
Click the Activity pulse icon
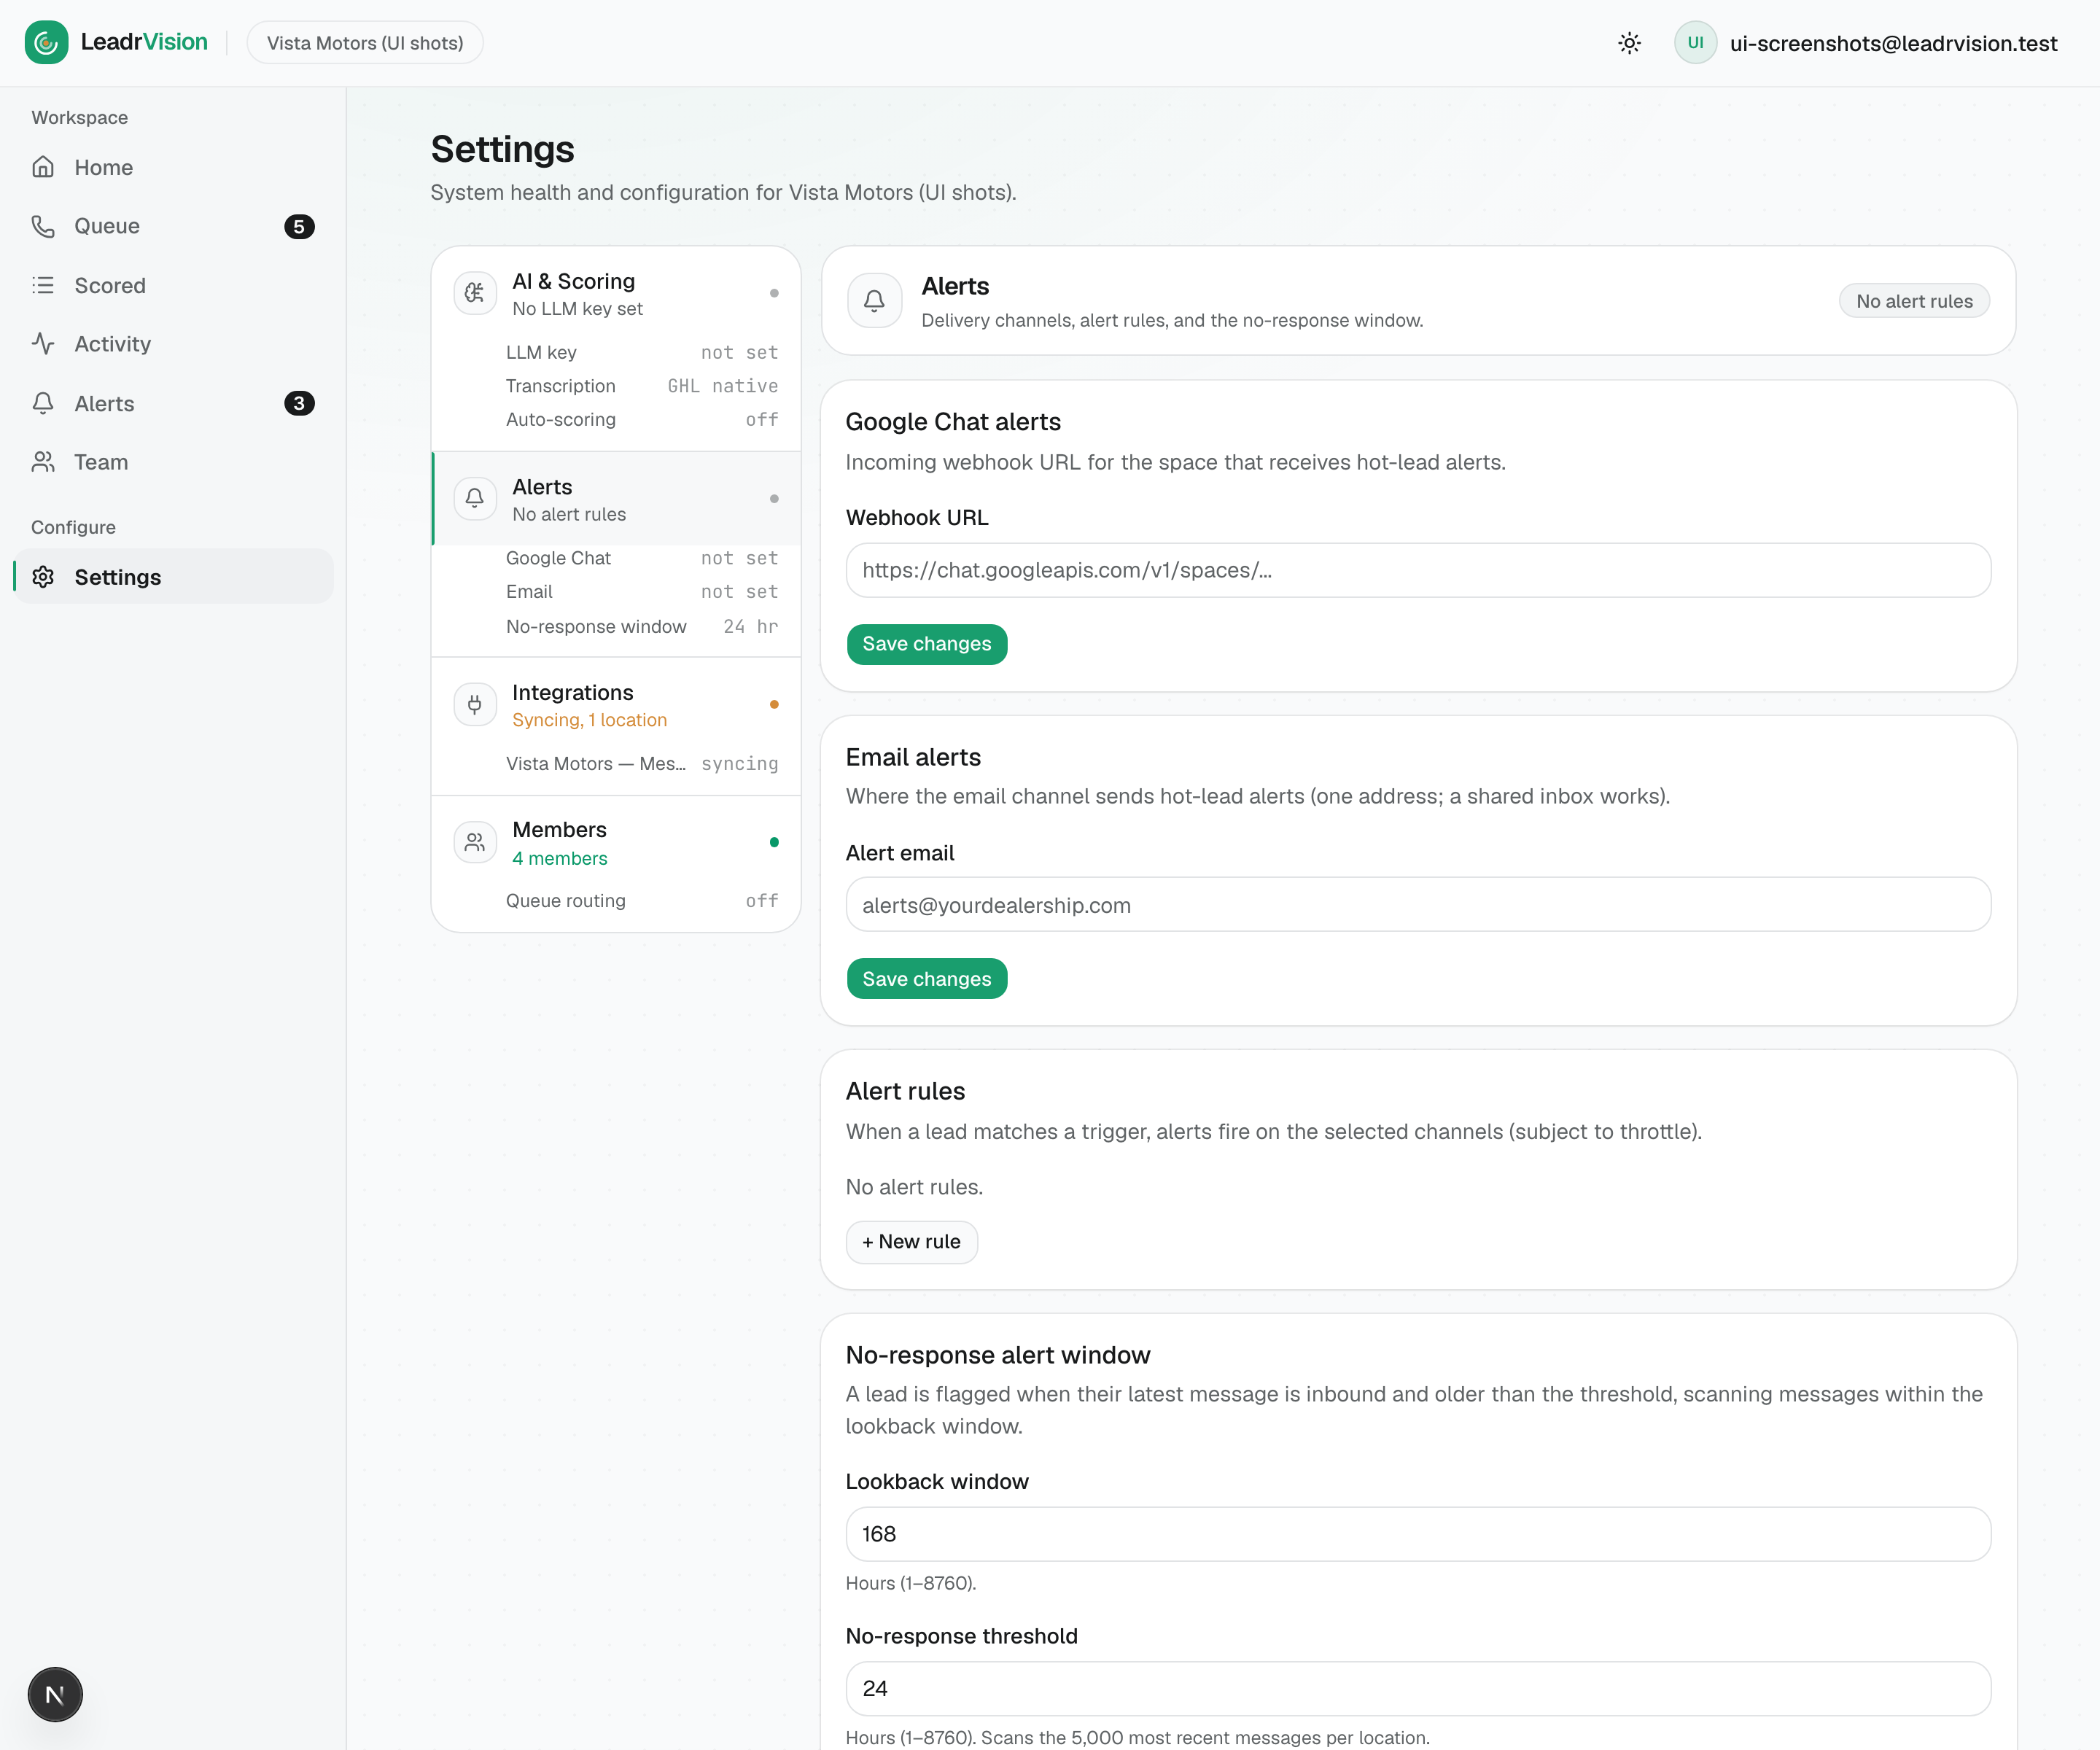(43, 344)
